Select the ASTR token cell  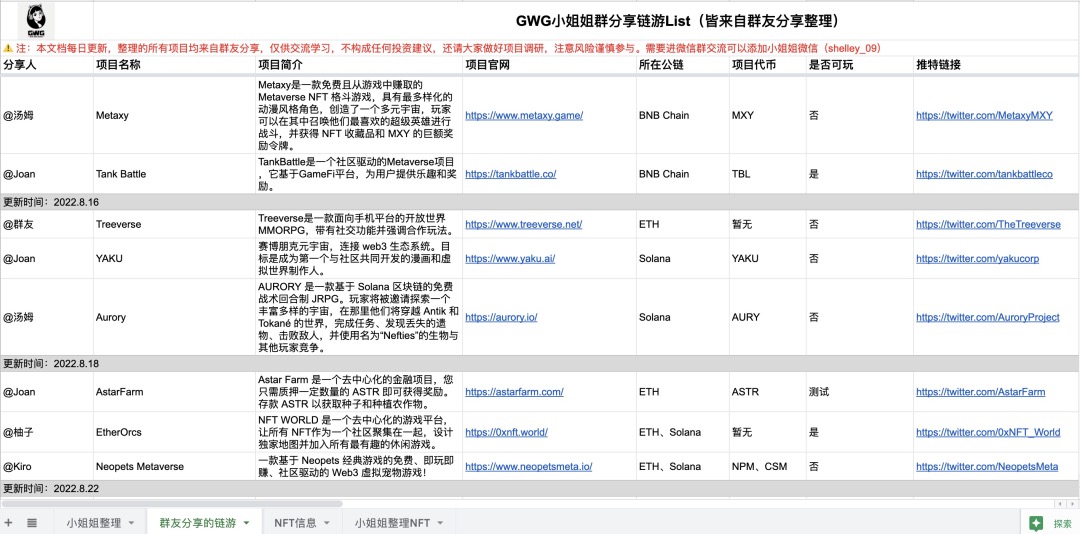pyautogui.click(x=767, y=392)
